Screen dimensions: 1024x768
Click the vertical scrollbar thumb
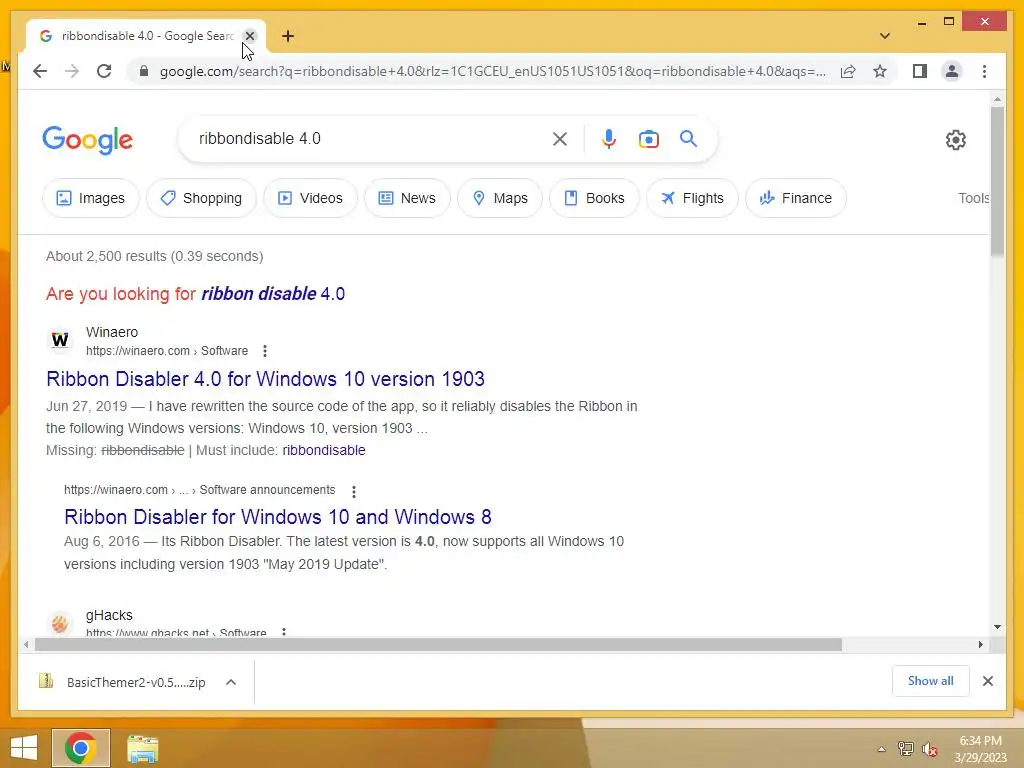click(997, 182)
